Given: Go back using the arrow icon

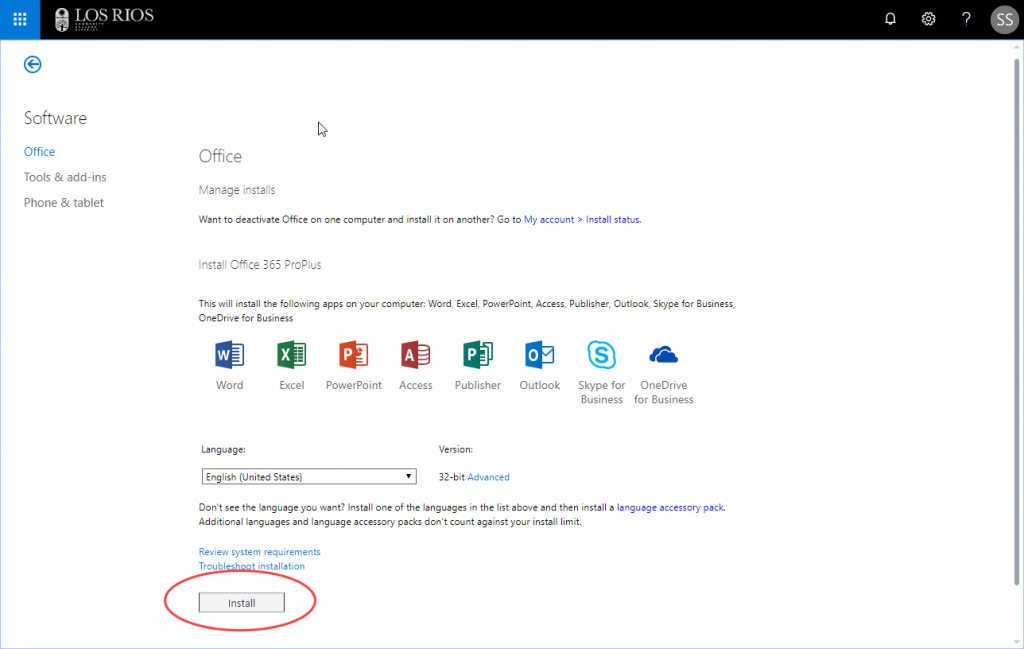Looking at the screenshot, I should click(x=33, y=64).
